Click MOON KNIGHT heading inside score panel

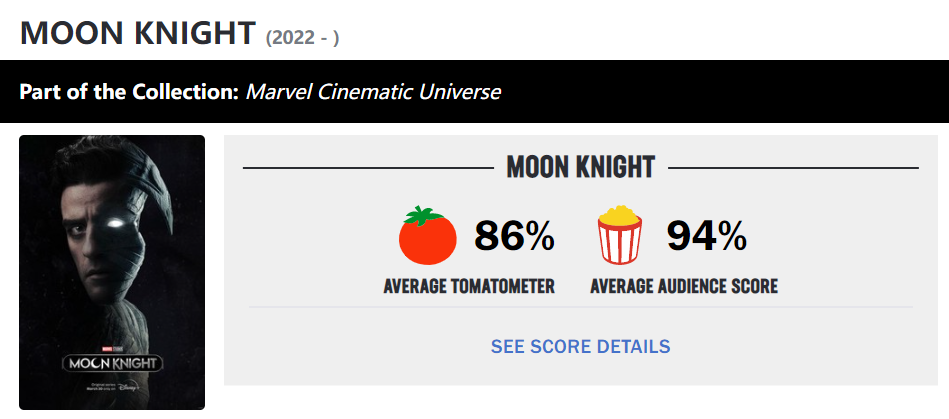pos(580,167)
